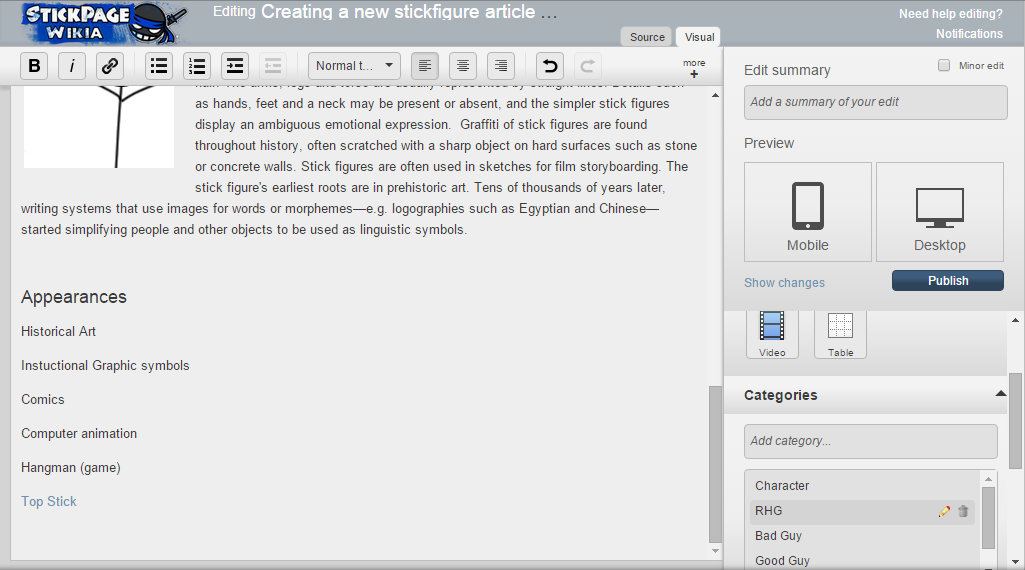Image resolution: width=1025 pixels, height=570 pixels.
Task: Switch to Source editing tab
Action: [x=647, y=37]
